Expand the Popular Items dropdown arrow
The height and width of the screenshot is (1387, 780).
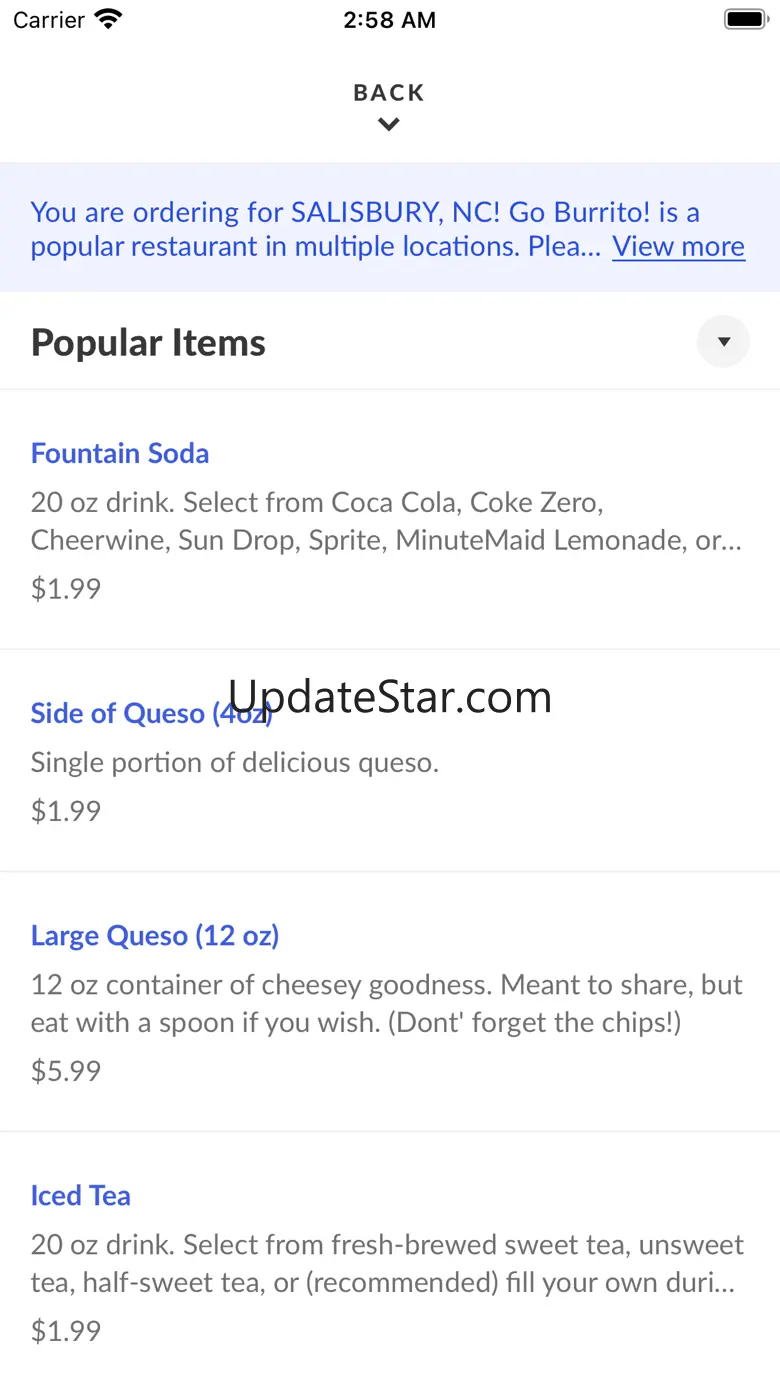click(x=723, y=342)
